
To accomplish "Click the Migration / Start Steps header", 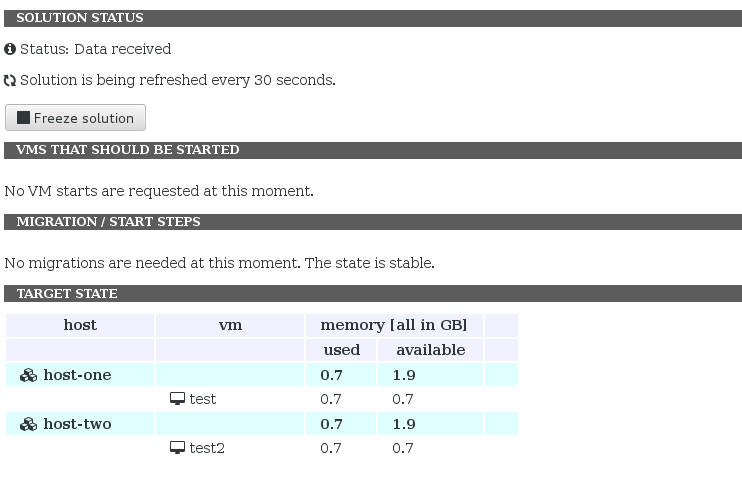I will 108,222.
